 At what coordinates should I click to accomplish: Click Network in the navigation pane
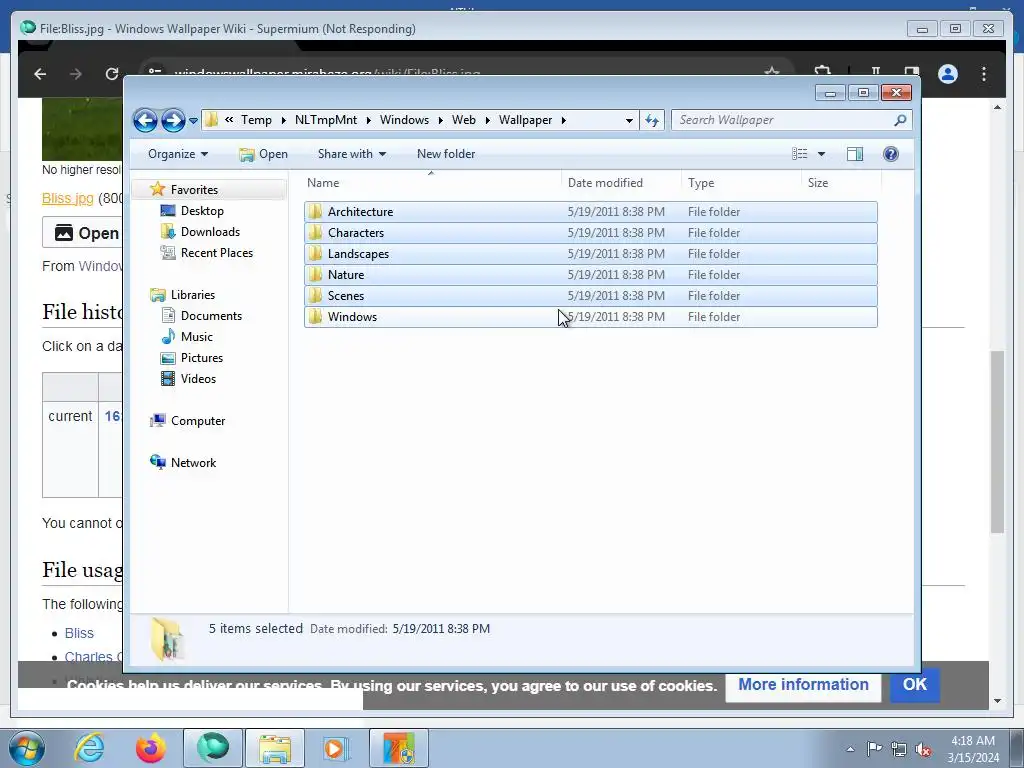coord(193,462)
